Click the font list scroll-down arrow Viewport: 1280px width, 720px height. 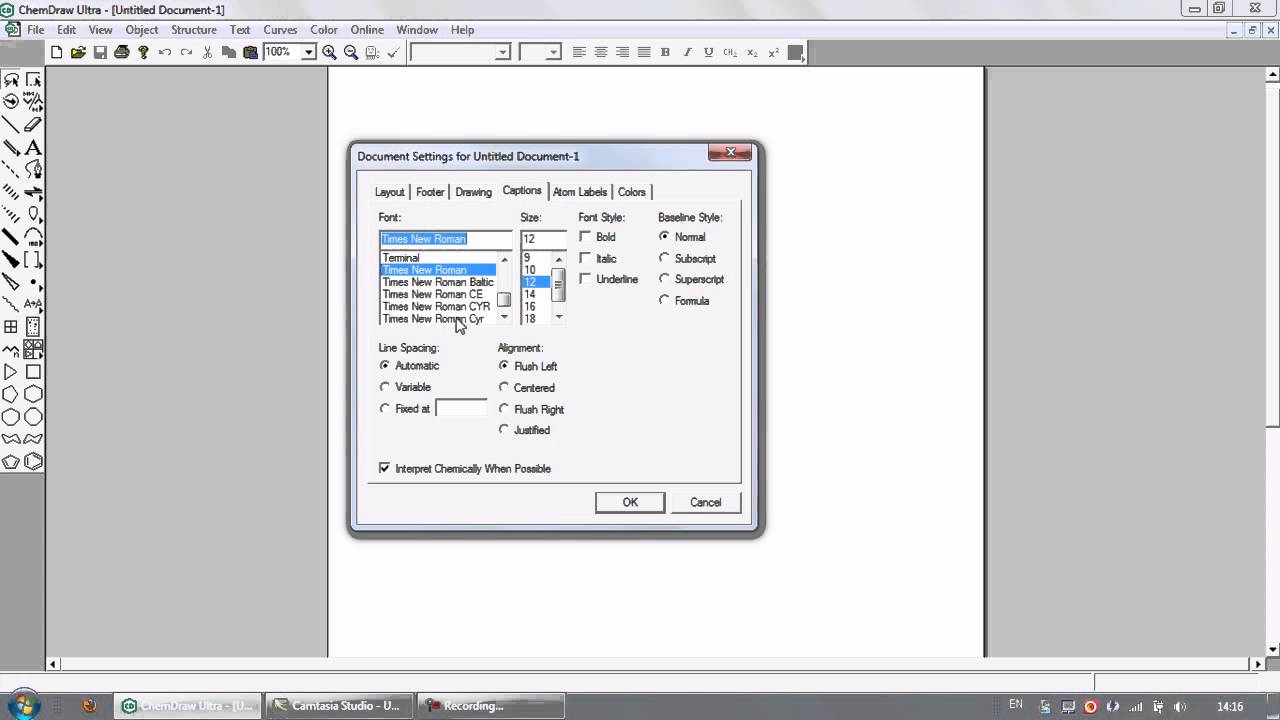[504, 317]
